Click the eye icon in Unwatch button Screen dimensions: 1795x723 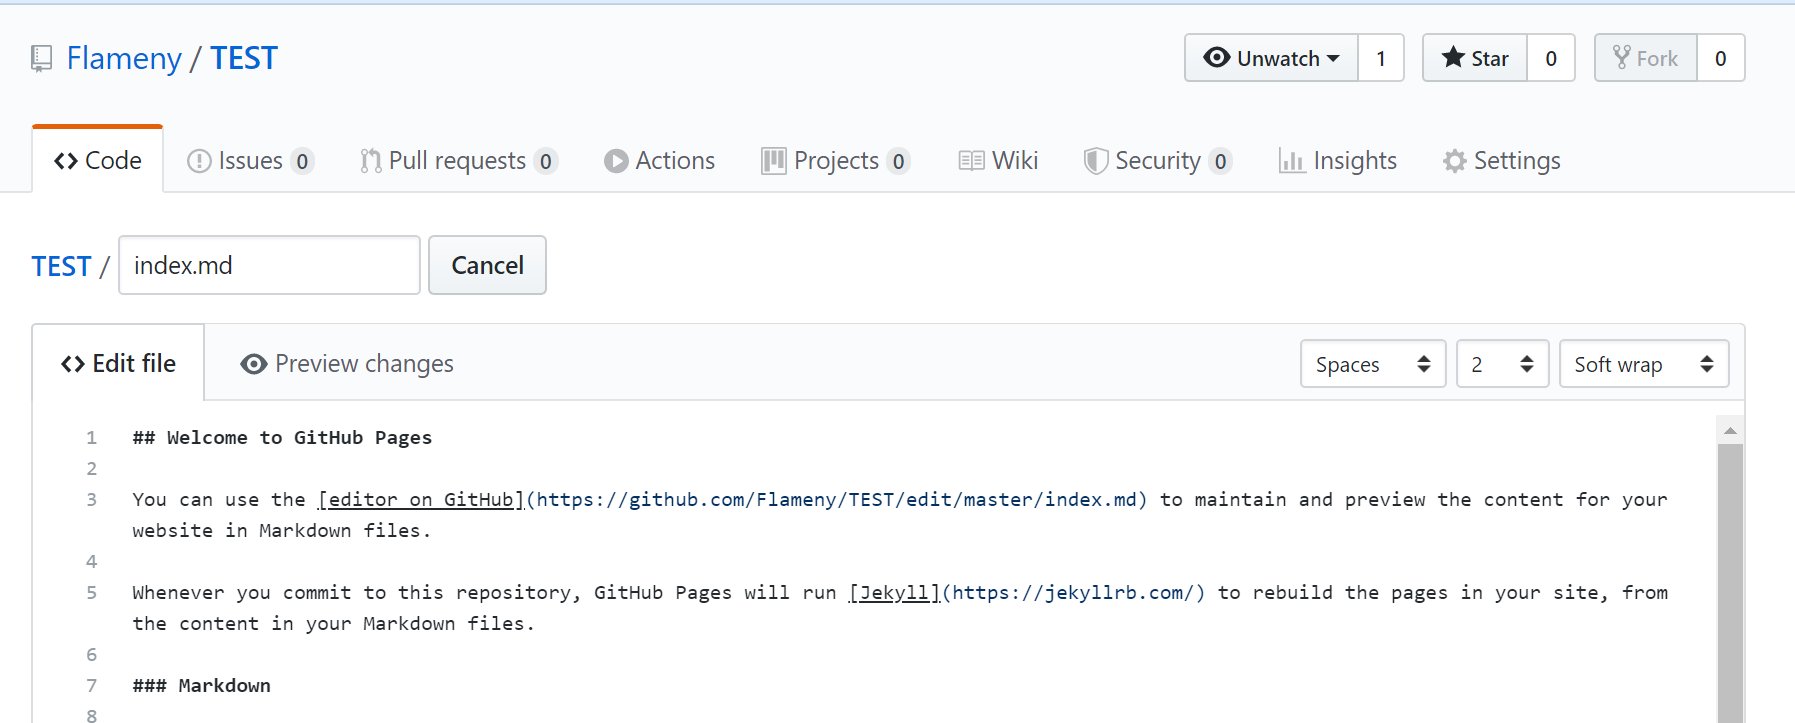tap(1216, 58)
